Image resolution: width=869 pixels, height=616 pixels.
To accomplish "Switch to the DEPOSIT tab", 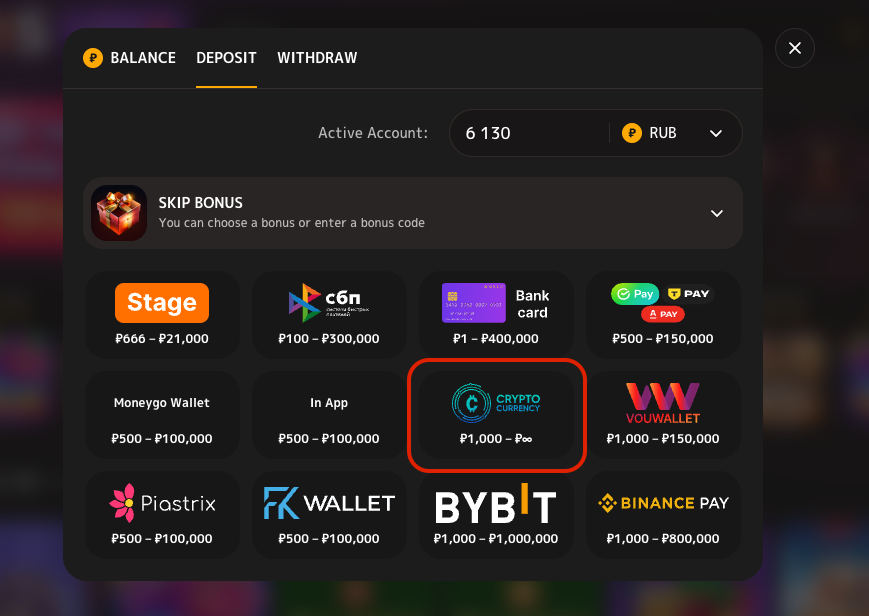I will point(226,58).
